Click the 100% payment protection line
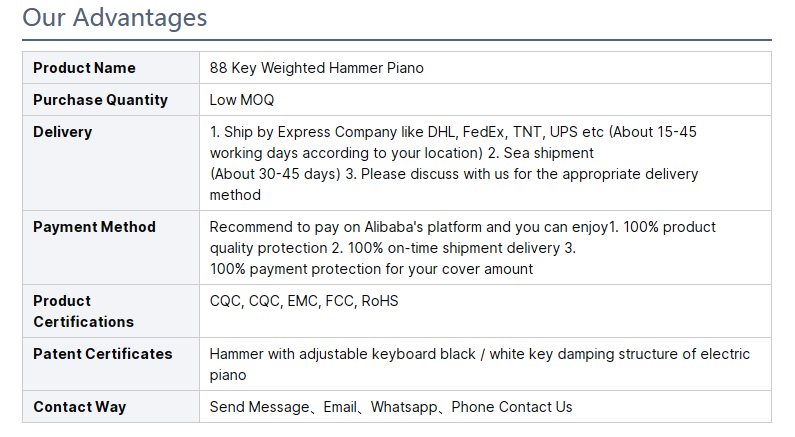Viewport: 795px width, 437px height. 371,269
